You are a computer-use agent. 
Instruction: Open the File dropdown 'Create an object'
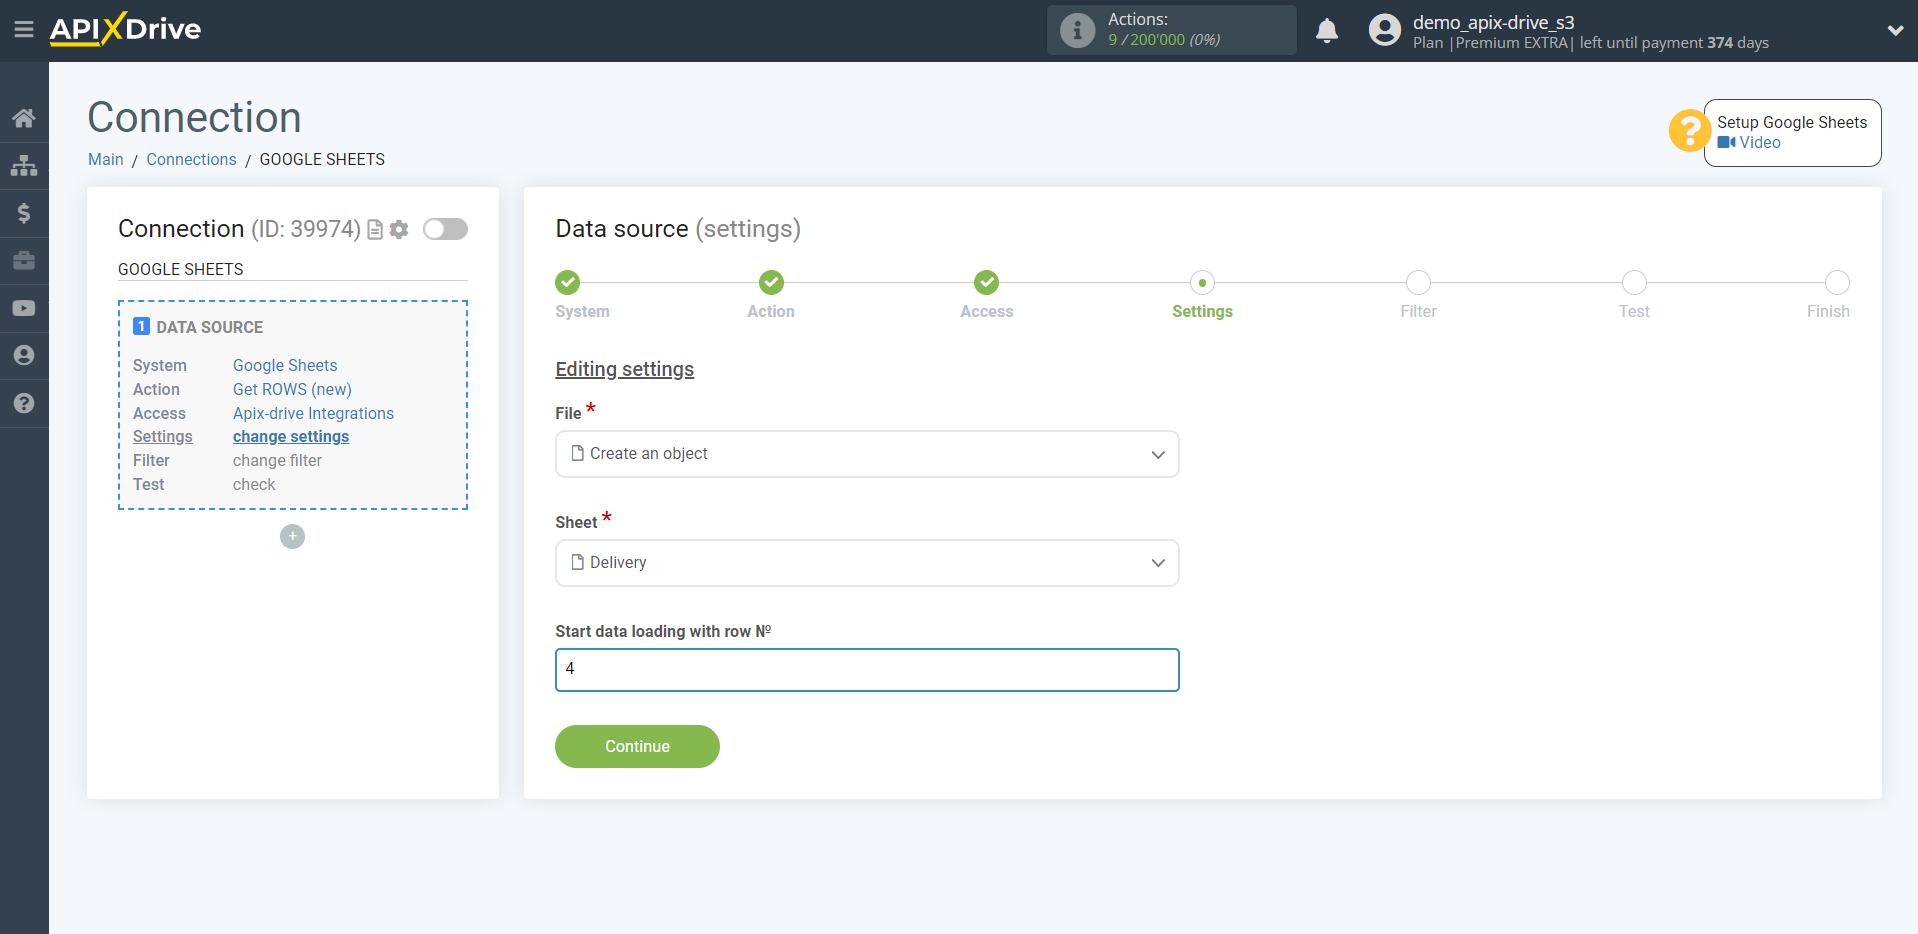pos(867,454)
